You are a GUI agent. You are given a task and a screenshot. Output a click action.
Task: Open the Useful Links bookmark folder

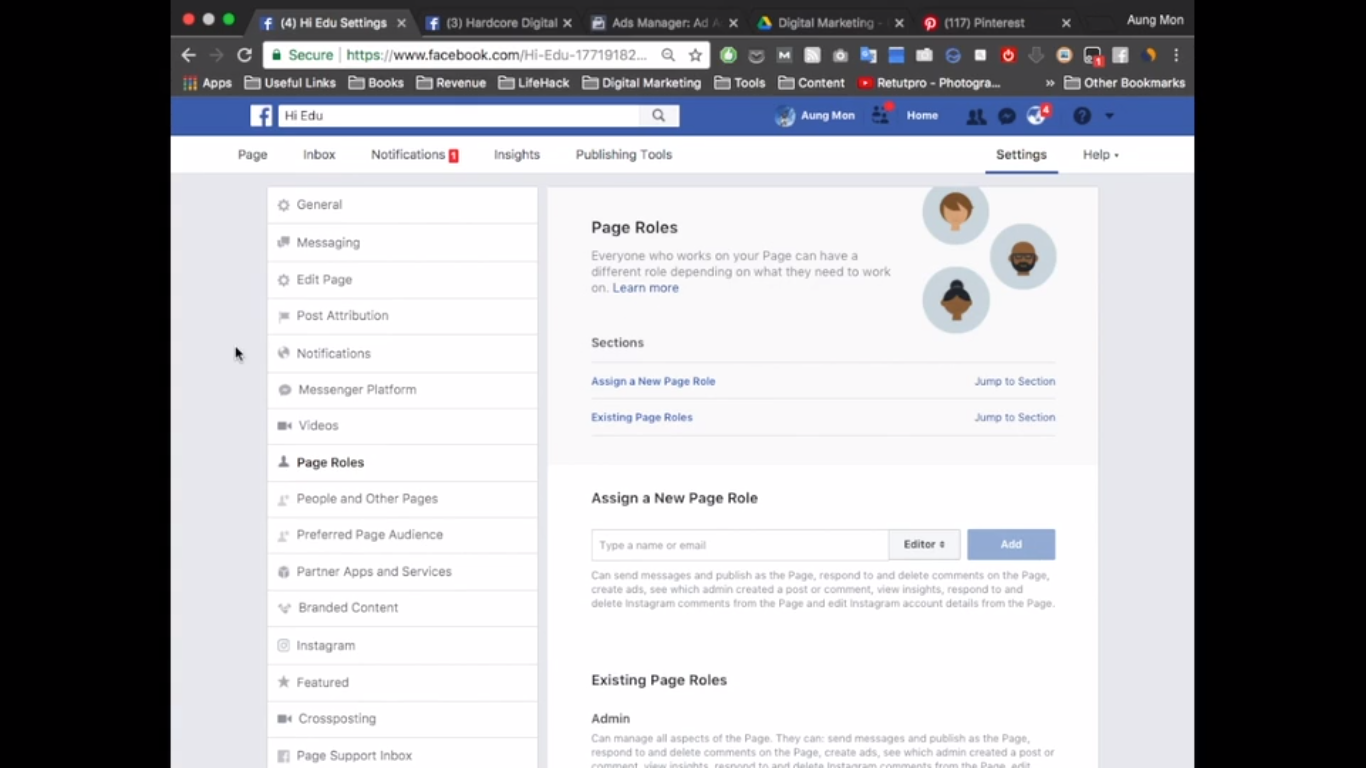click(x=290, y=83)
